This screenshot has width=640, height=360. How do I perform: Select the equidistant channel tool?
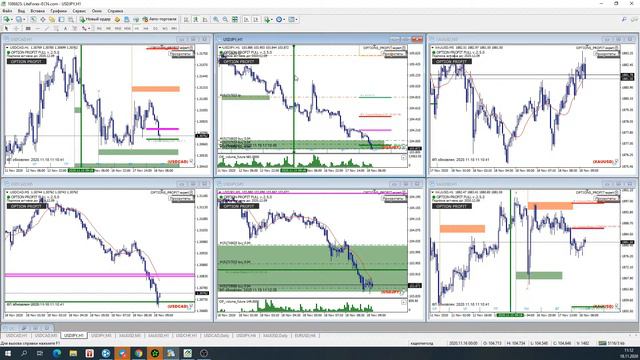click(56, 29)
